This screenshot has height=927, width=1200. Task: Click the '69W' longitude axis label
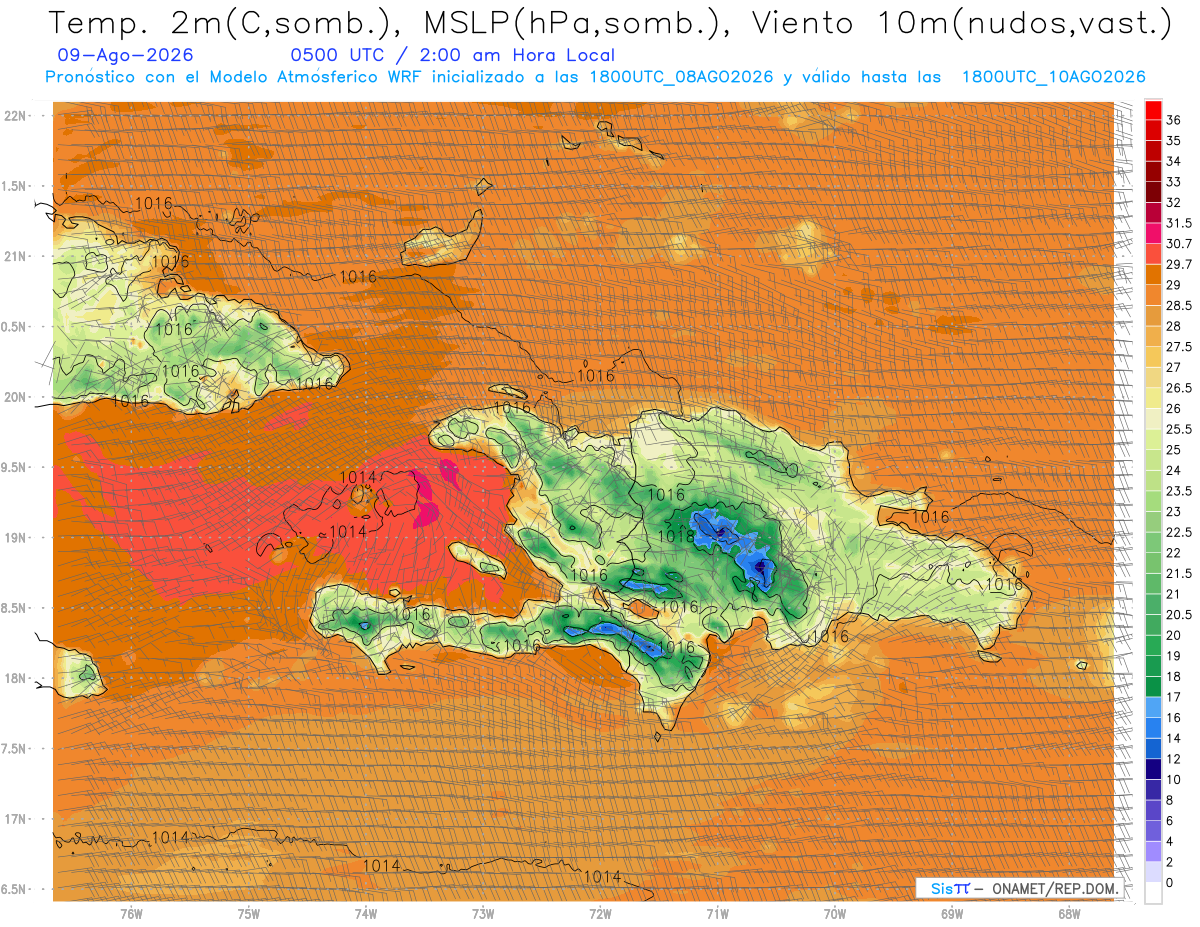click(x=952, y=914)
